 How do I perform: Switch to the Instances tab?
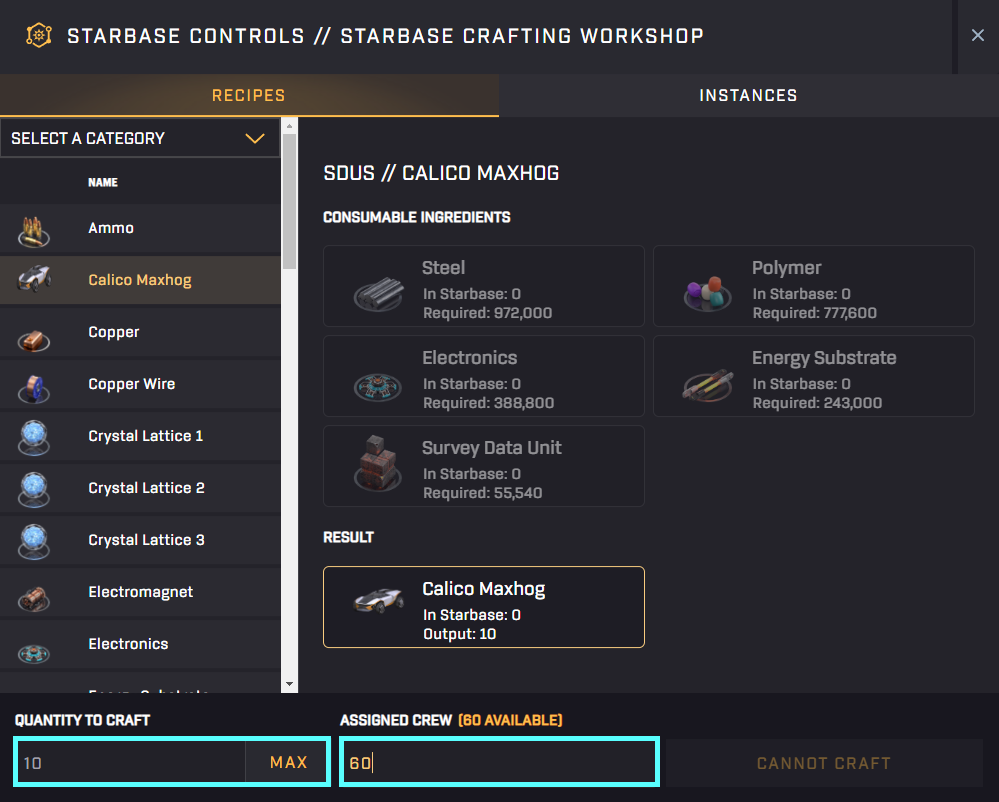748,96
